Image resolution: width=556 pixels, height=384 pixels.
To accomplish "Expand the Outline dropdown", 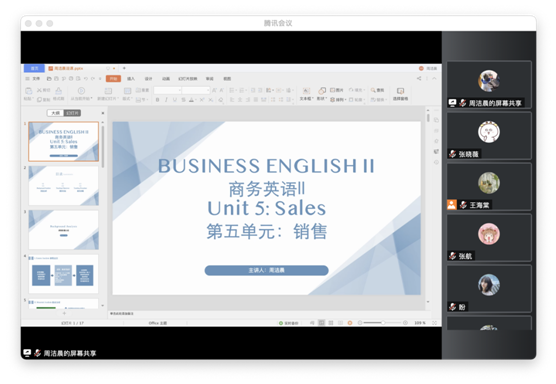I will 357,100.
